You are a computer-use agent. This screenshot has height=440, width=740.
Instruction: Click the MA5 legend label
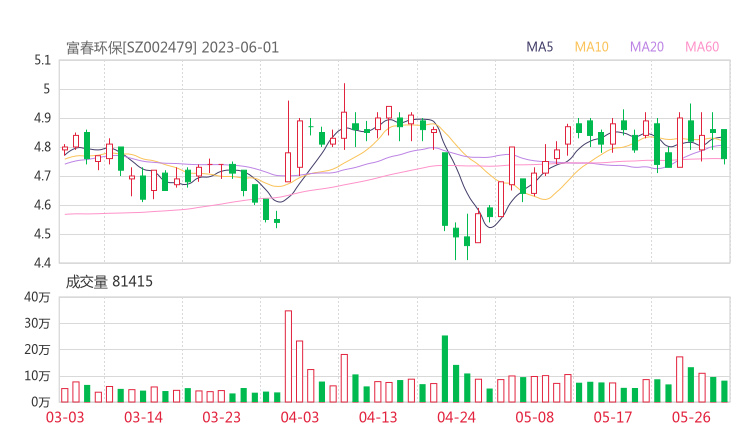point(539,47)
